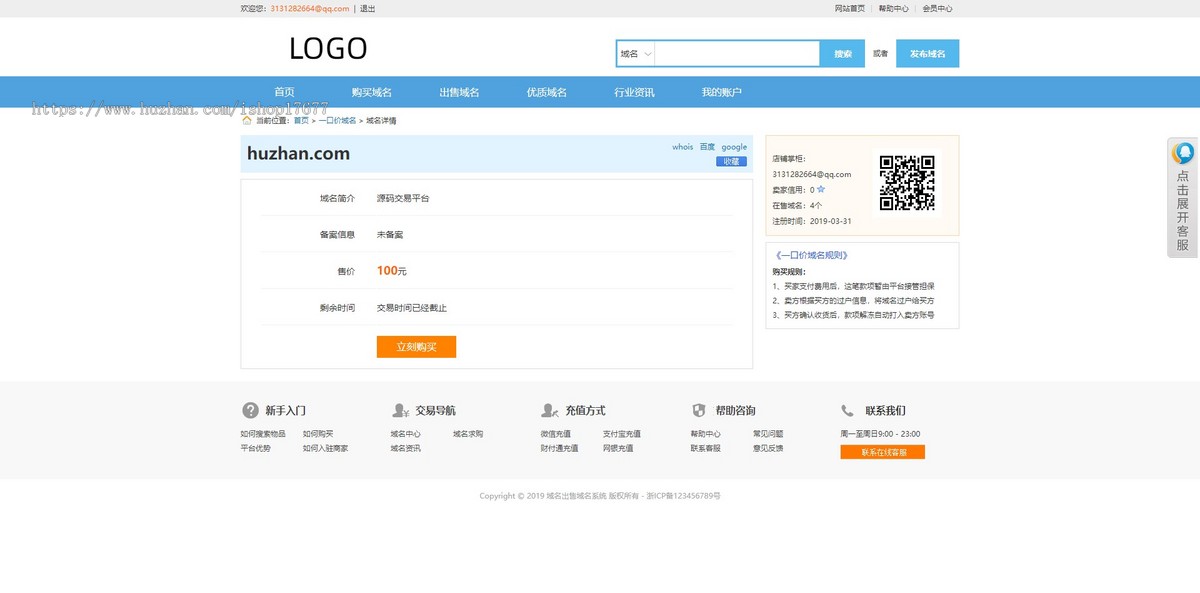Click the 未备案 record status text
This screenshot has height=593, width=1200.
390,234
